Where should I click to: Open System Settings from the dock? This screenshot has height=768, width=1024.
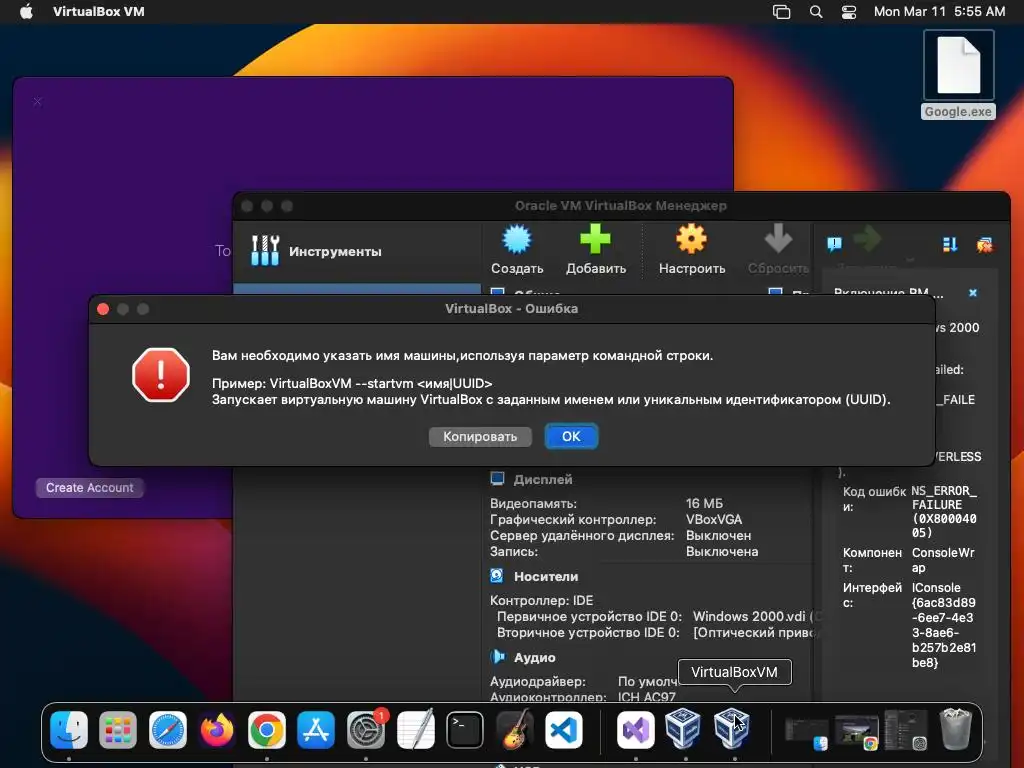pyautogui.click(x=366, y=729)
